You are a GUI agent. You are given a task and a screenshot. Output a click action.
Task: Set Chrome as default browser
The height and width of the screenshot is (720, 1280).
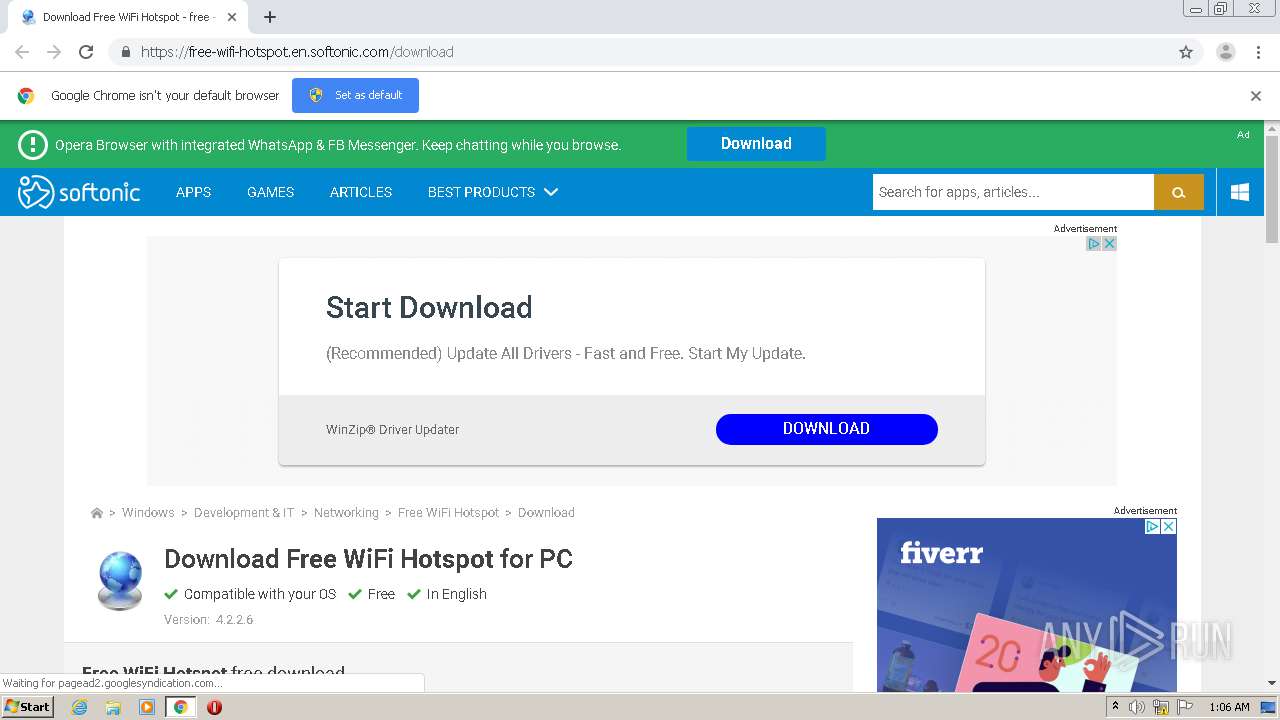click(355, 95)
